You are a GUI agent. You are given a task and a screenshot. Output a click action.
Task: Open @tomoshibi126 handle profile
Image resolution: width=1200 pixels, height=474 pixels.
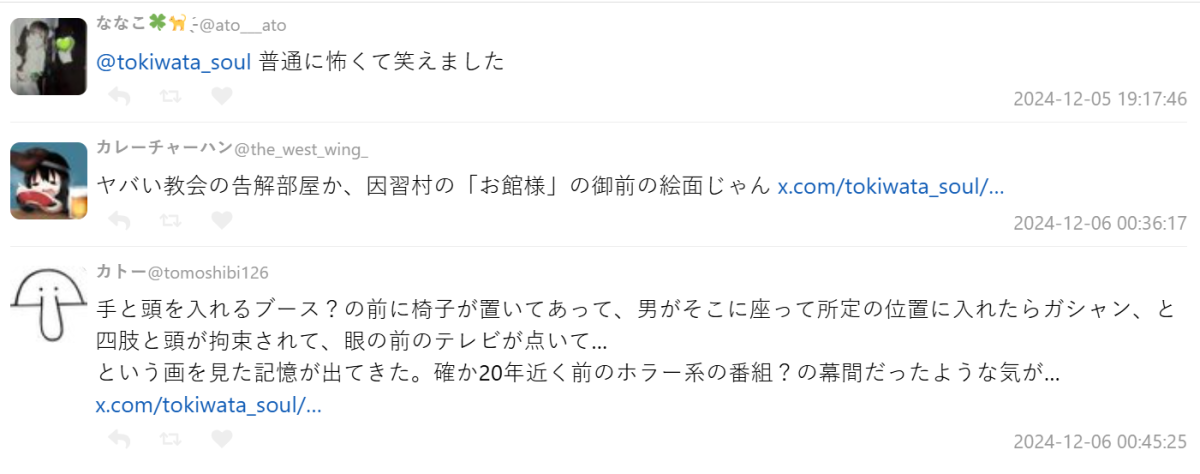pyautogui.click(x=208, y=273)
